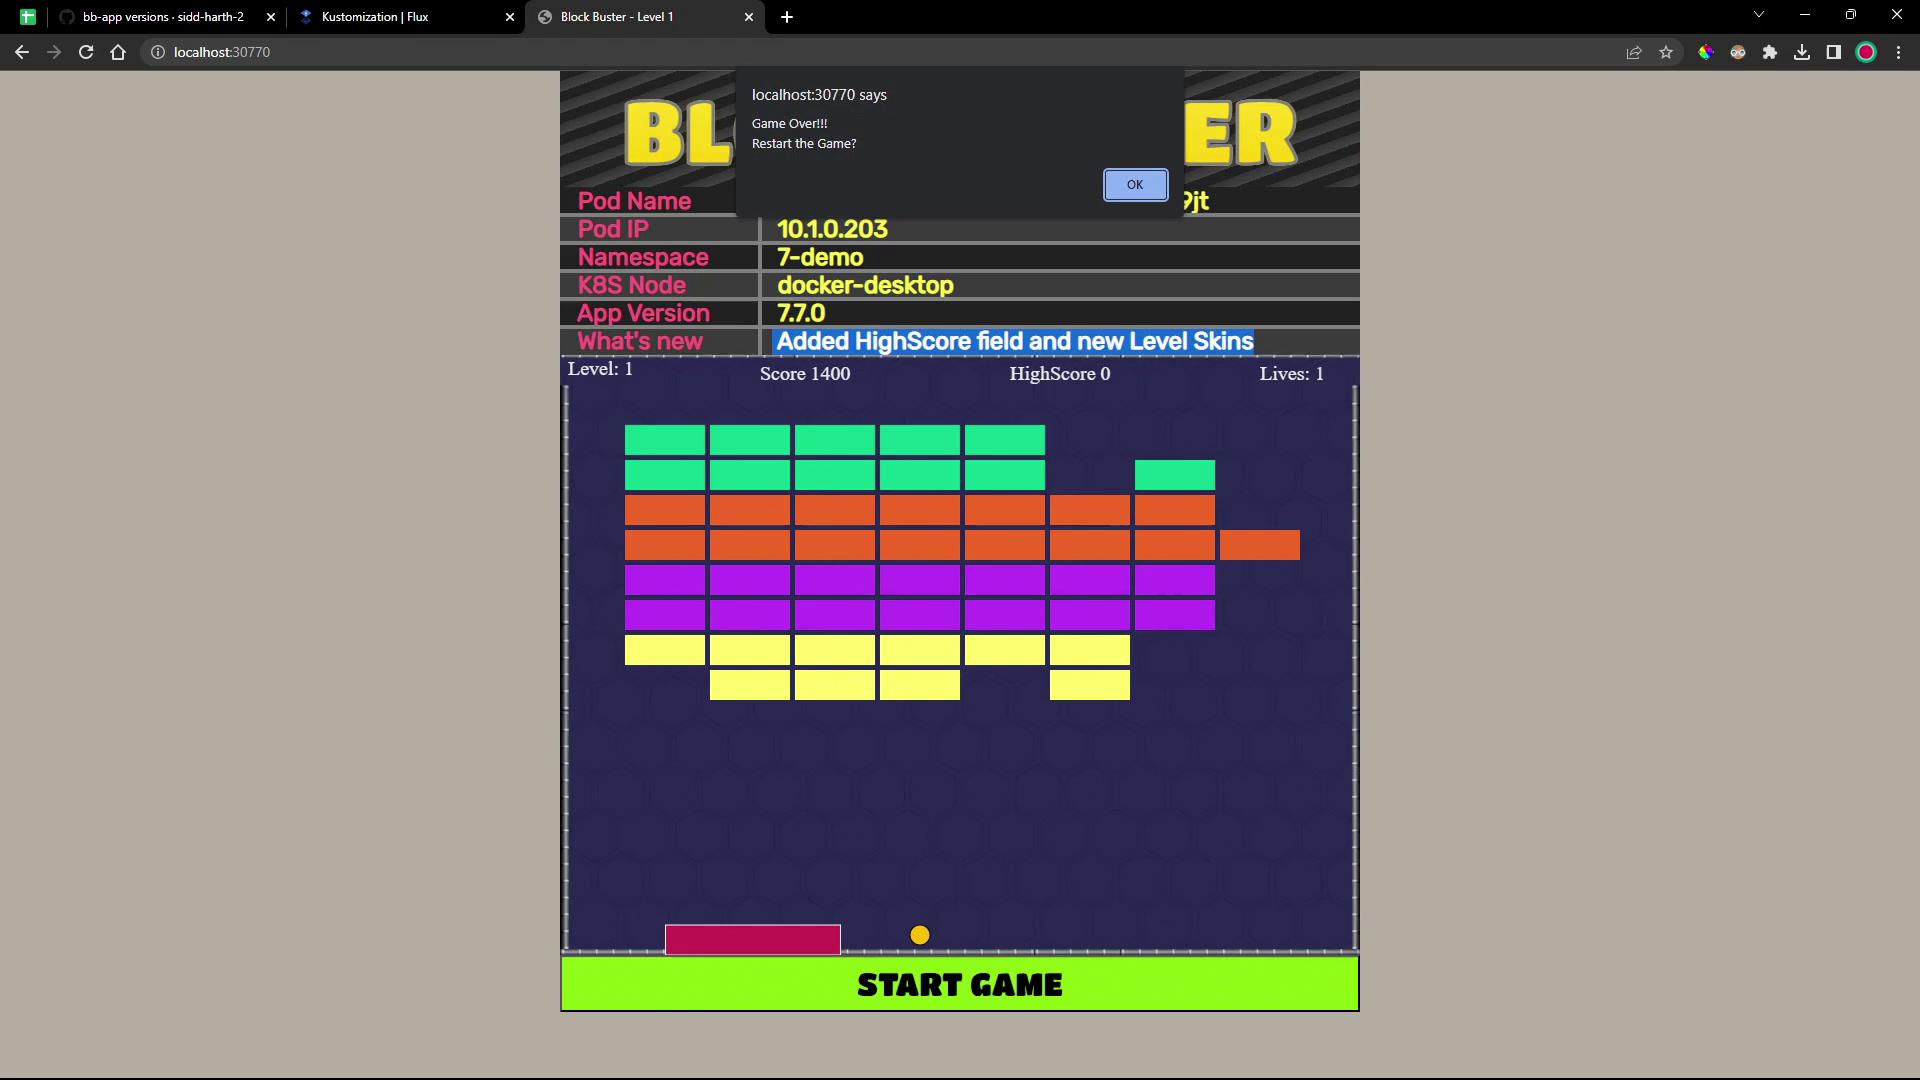Toggle the browser side panel icon
Image resolution: width=1920 pixels, height=1080 pixels.
[x=1834, y=52]
